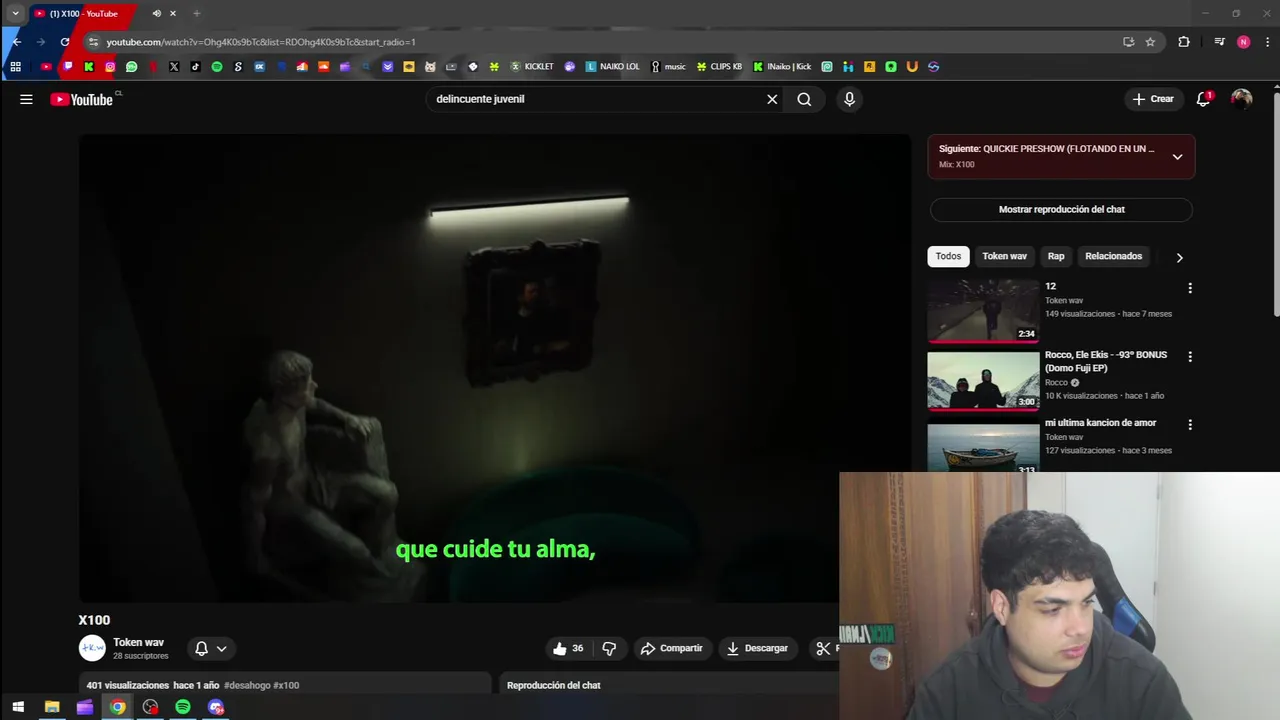Open the Chrome extensions puzzle icon
Viewport: 1280px width, 720px height.
click(x=1184, y=42)
